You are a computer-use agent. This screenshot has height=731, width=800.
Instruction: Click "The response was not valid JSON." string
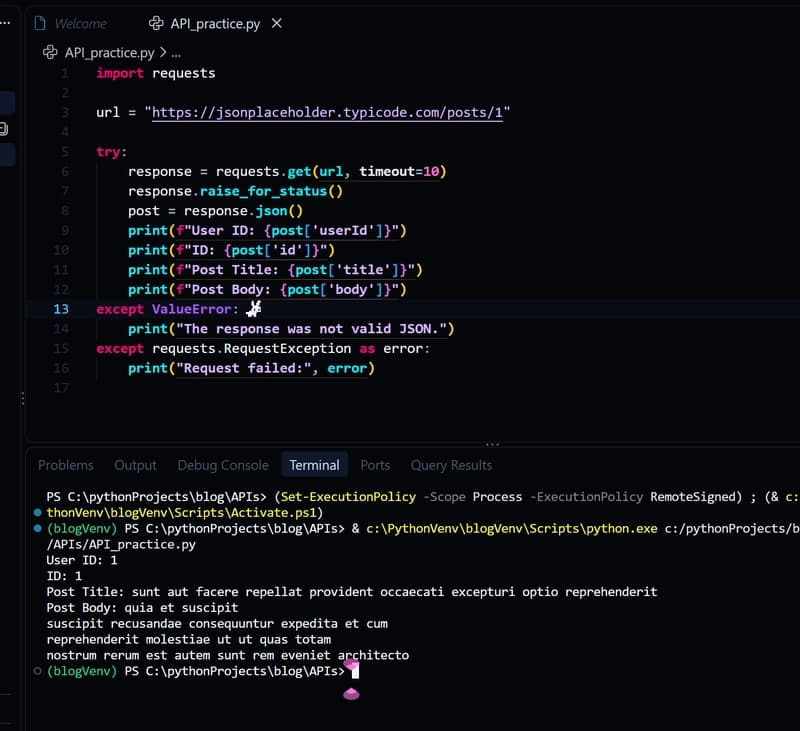click(x=311, y=329)
